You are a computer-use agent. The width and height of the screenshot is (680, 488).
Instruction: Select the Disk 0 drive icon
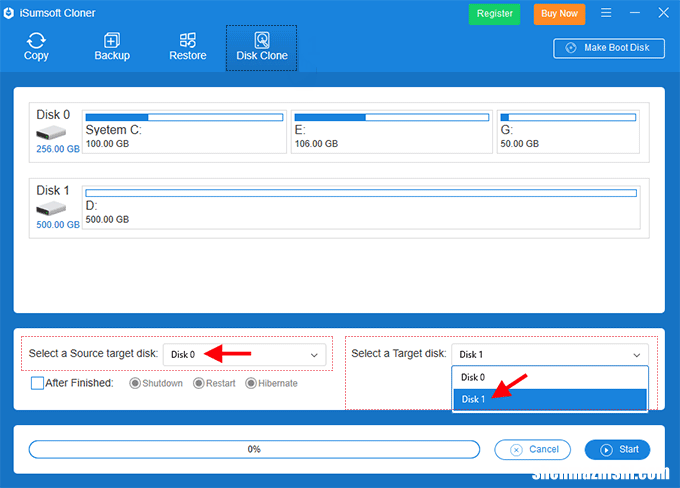click(x=51, y=132)
